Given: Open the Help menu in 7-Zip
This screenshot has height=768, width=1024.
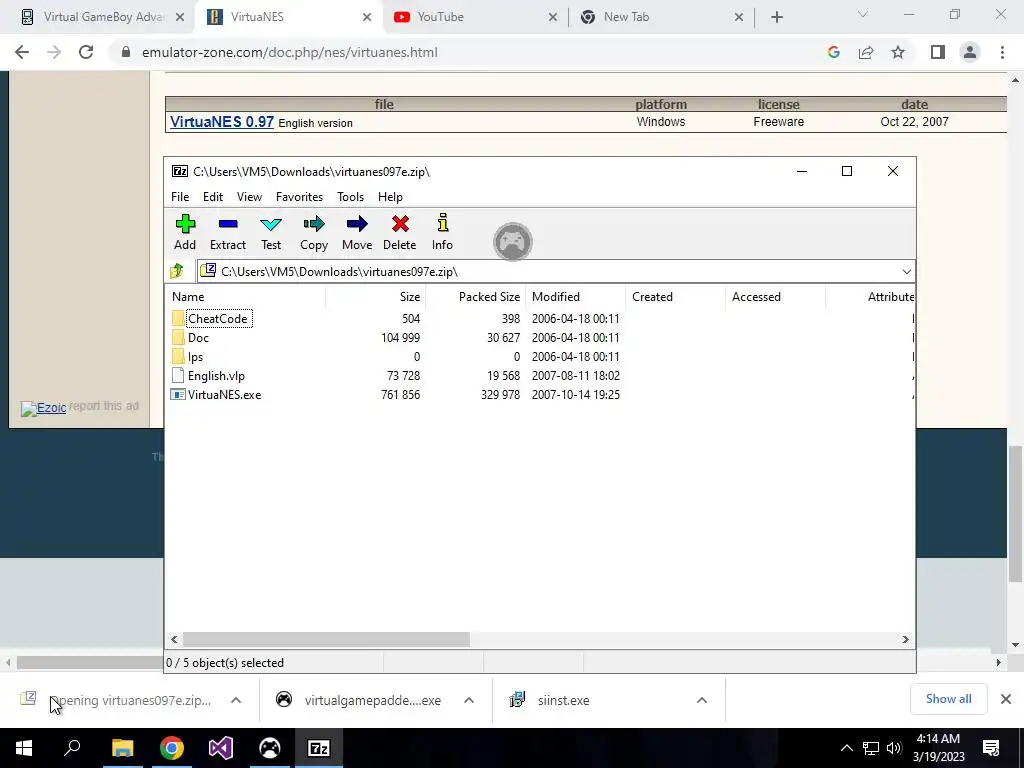Looking at the screenshot, I should click(x=390, y=197).
